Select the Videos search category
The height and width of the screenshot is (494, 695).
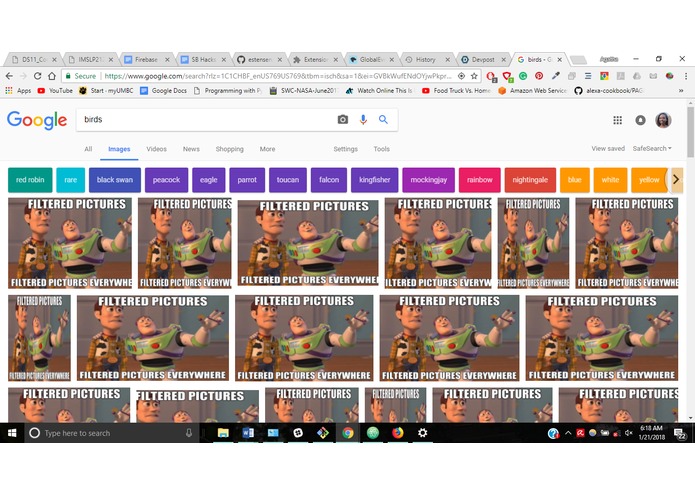coord(156,149)
